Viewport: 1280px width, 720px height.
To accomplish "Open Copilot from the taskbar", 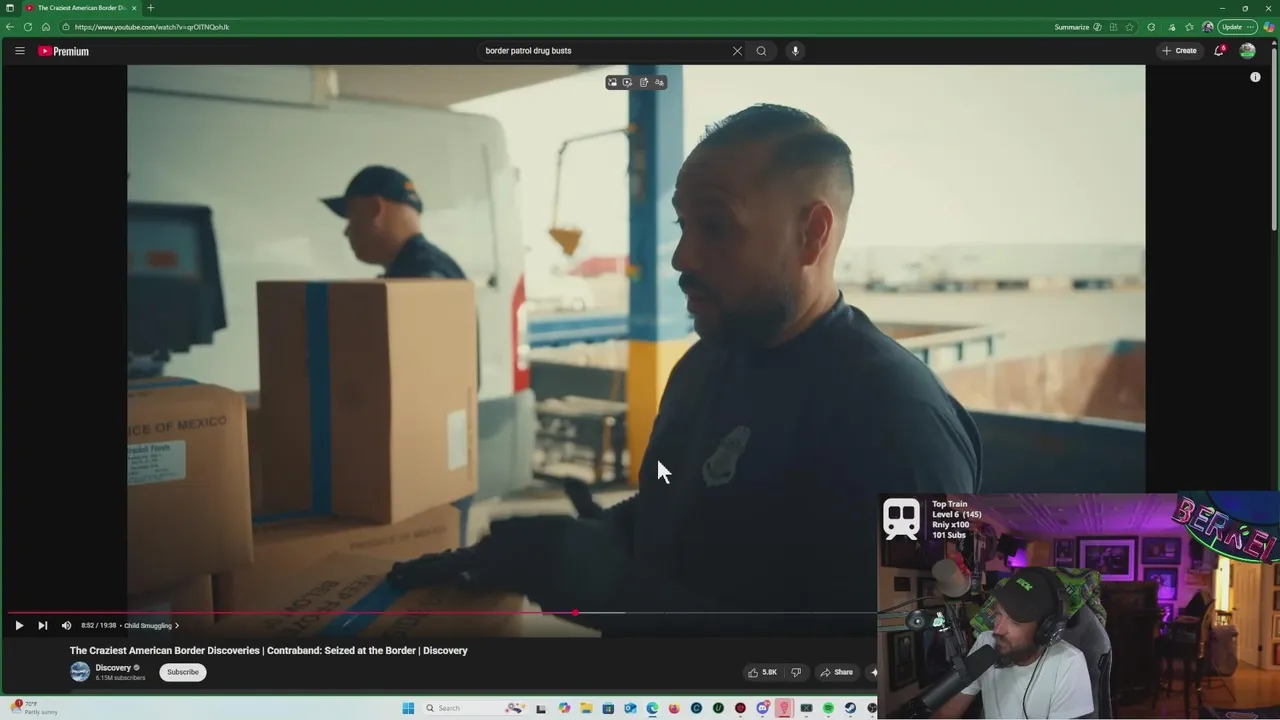I will click(564, 708).
